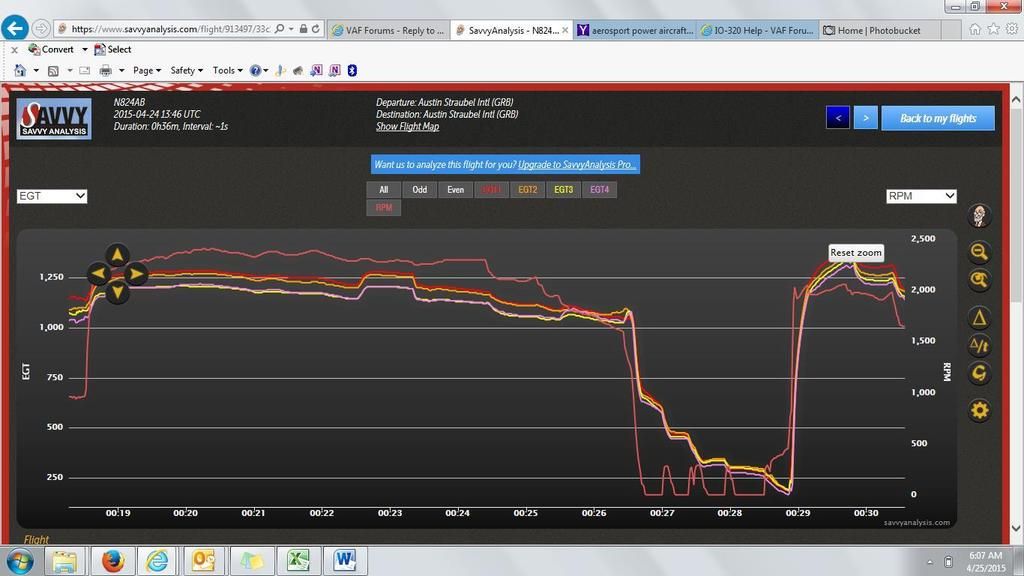Click the delta over time icon
Viewport: 1024px width, 576px height.
[x=979, y=346]
